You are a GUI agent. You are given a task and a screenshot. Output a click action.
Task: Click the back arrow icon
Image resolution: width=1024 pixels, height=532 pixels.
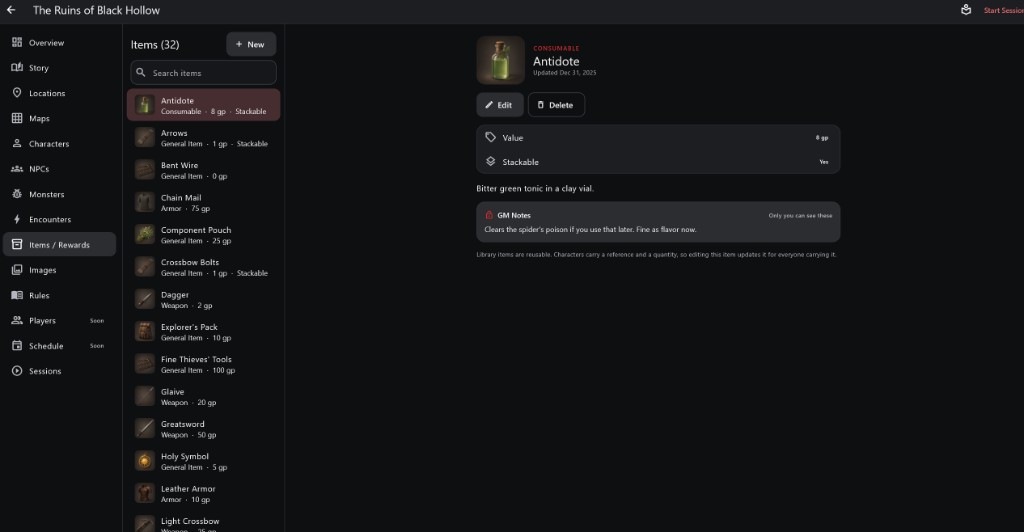11,10
